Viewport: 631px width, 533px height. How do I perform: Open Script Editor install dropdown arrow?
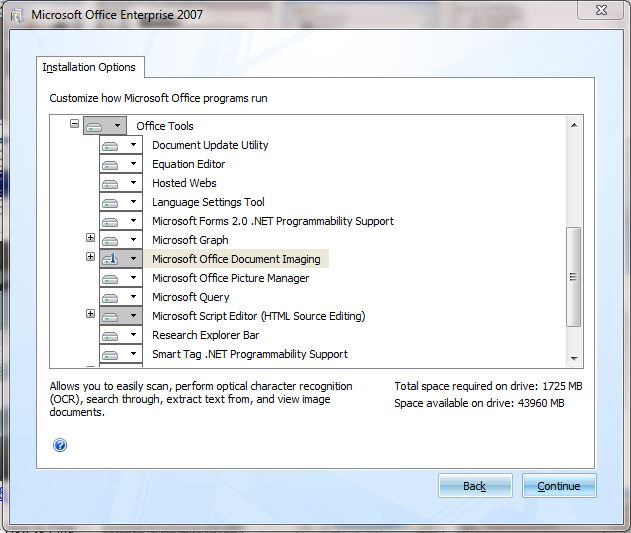(133, 315)
